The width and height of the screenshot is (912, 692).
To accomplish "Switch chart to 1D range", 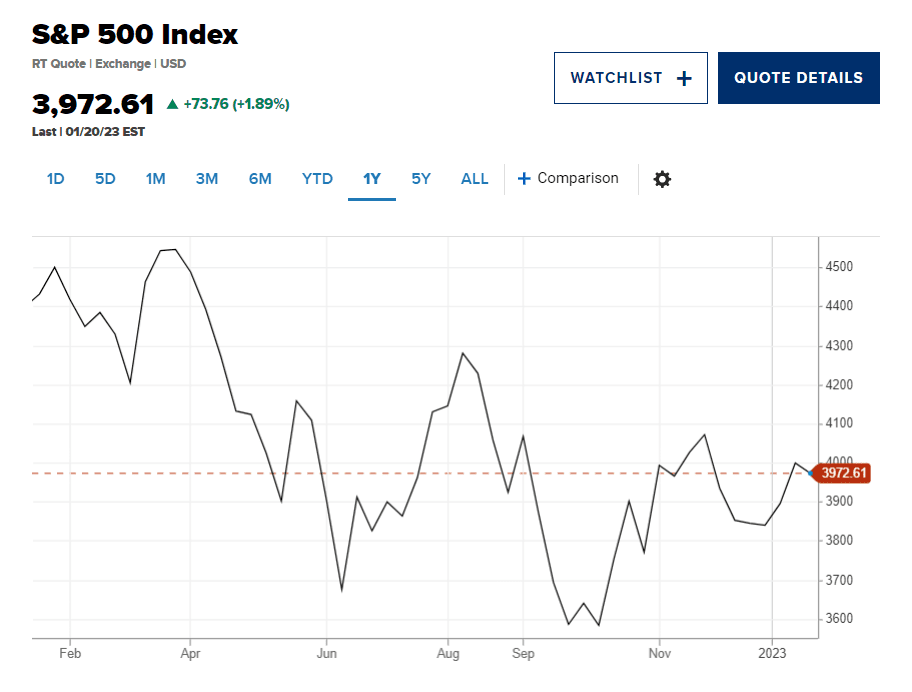I will (x=55, y=179).
